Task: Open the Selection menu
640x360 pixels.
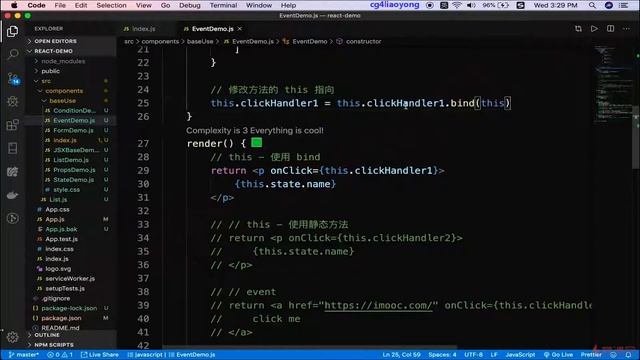Action: (111, 5)
